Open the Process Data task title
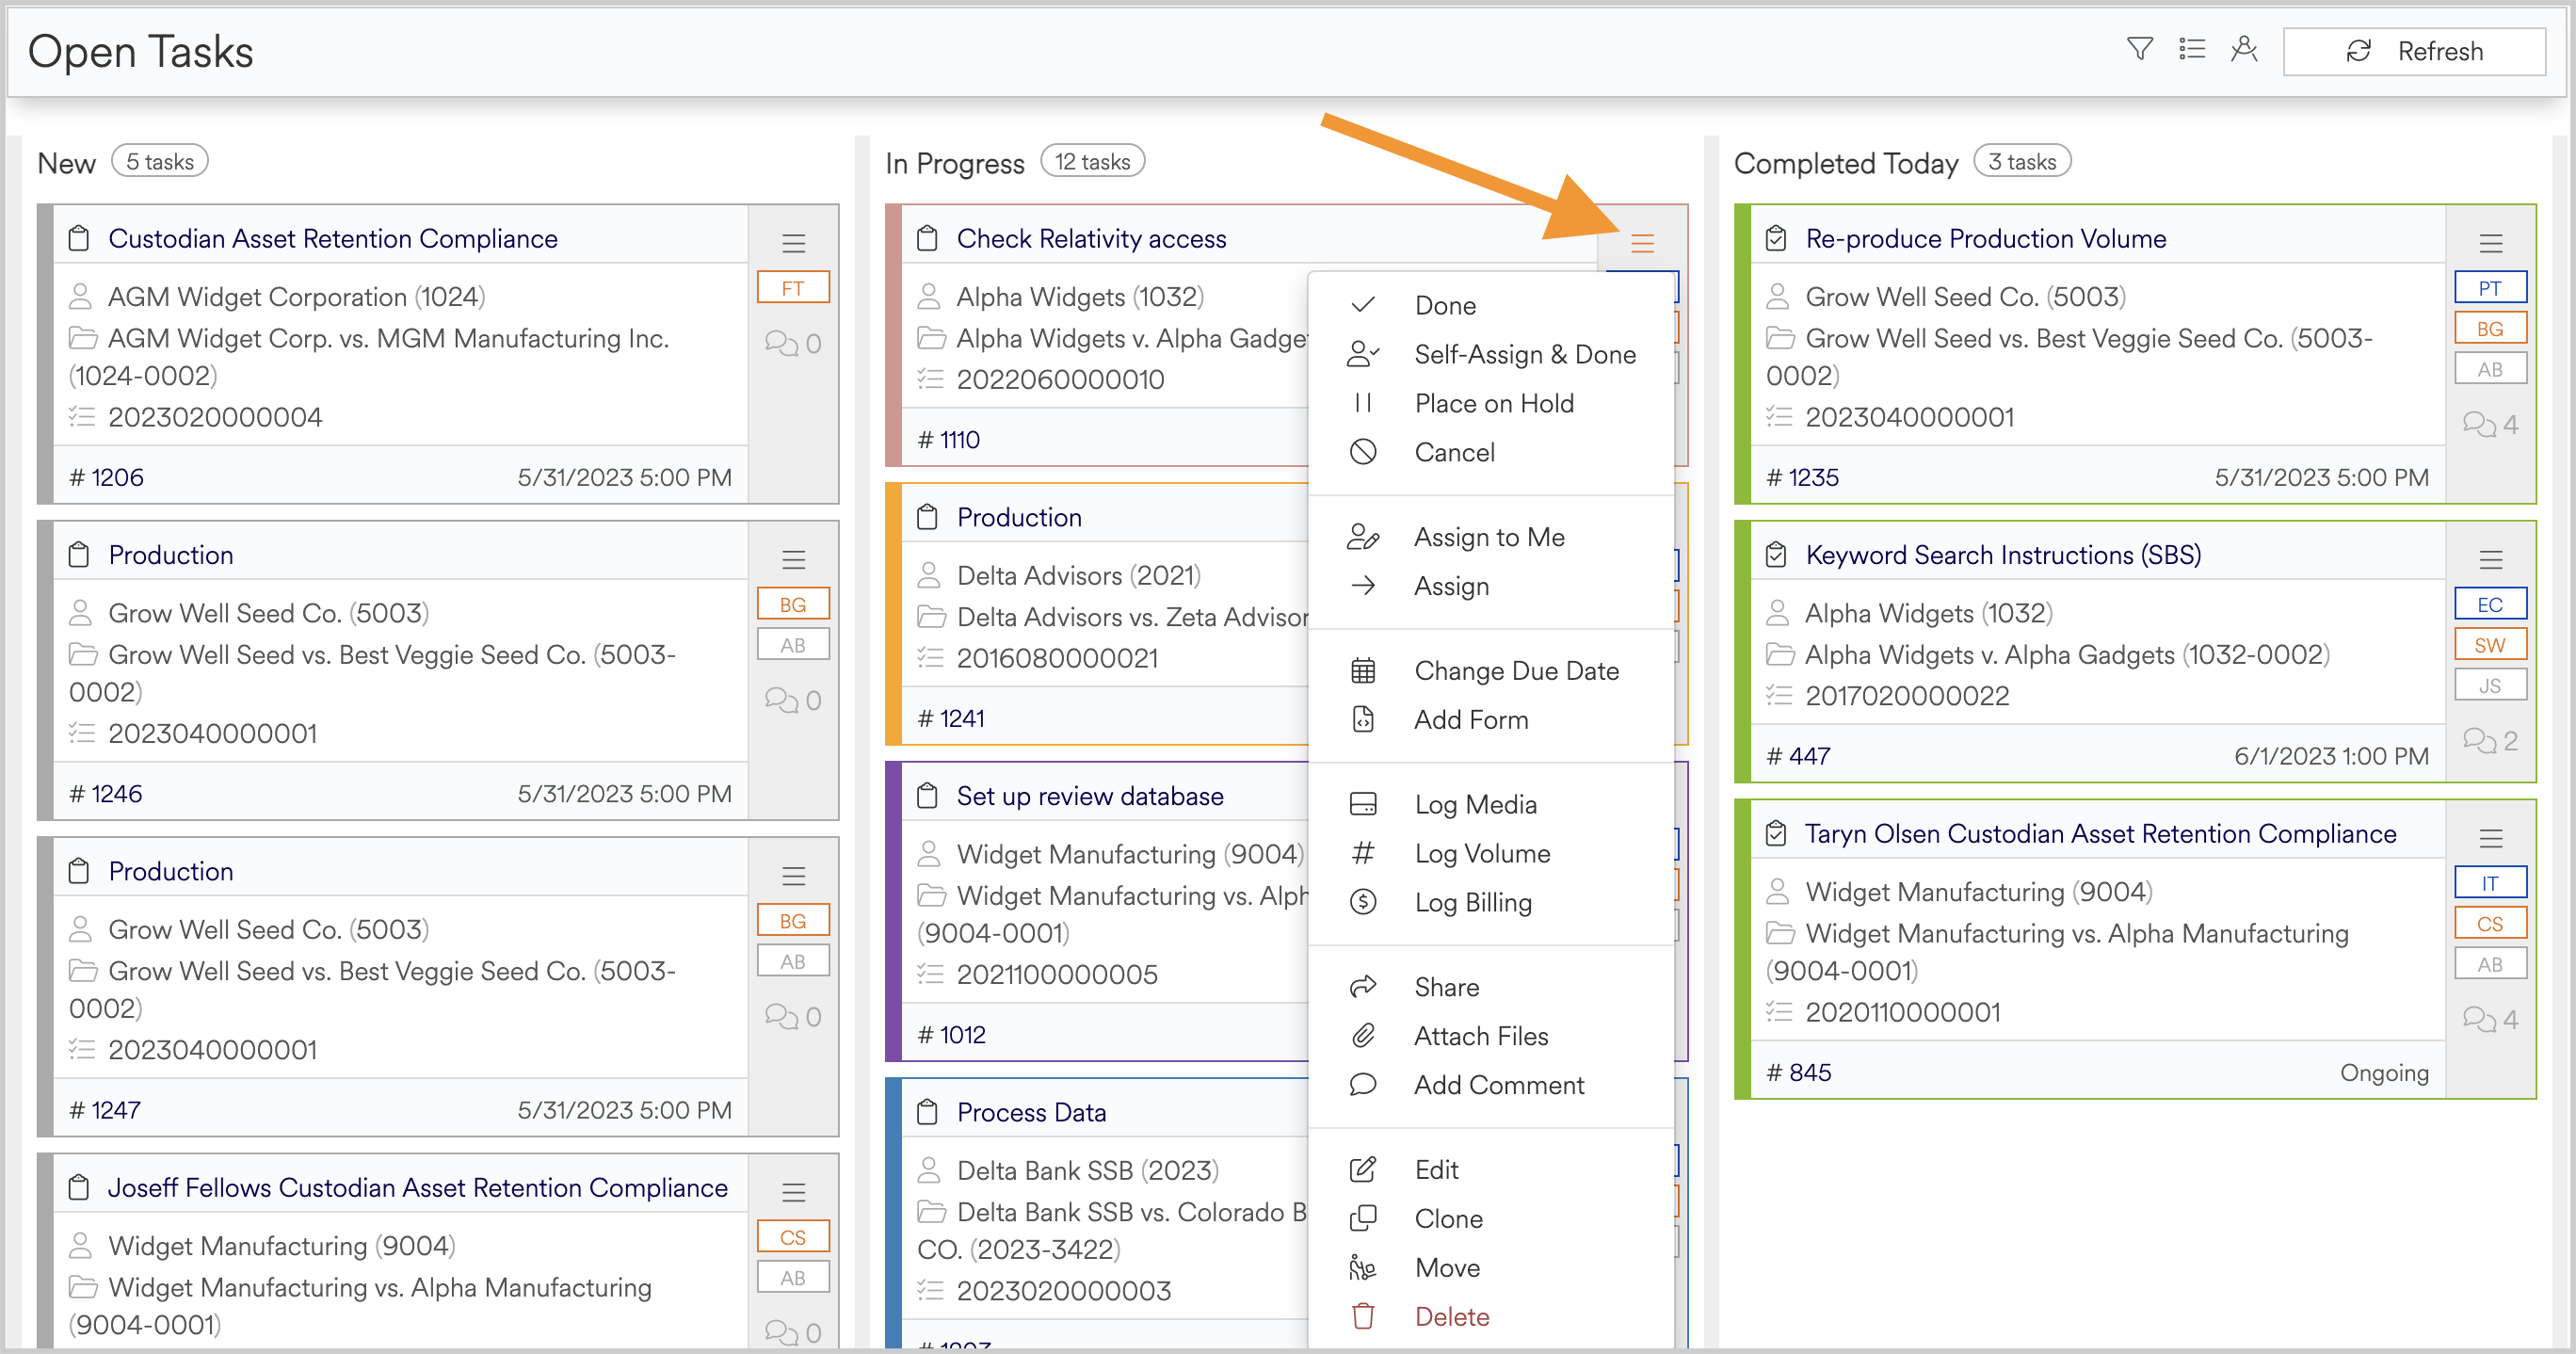Image resolution: width=2576 pixels, height=1354 pixels. pos(1031,1112)
